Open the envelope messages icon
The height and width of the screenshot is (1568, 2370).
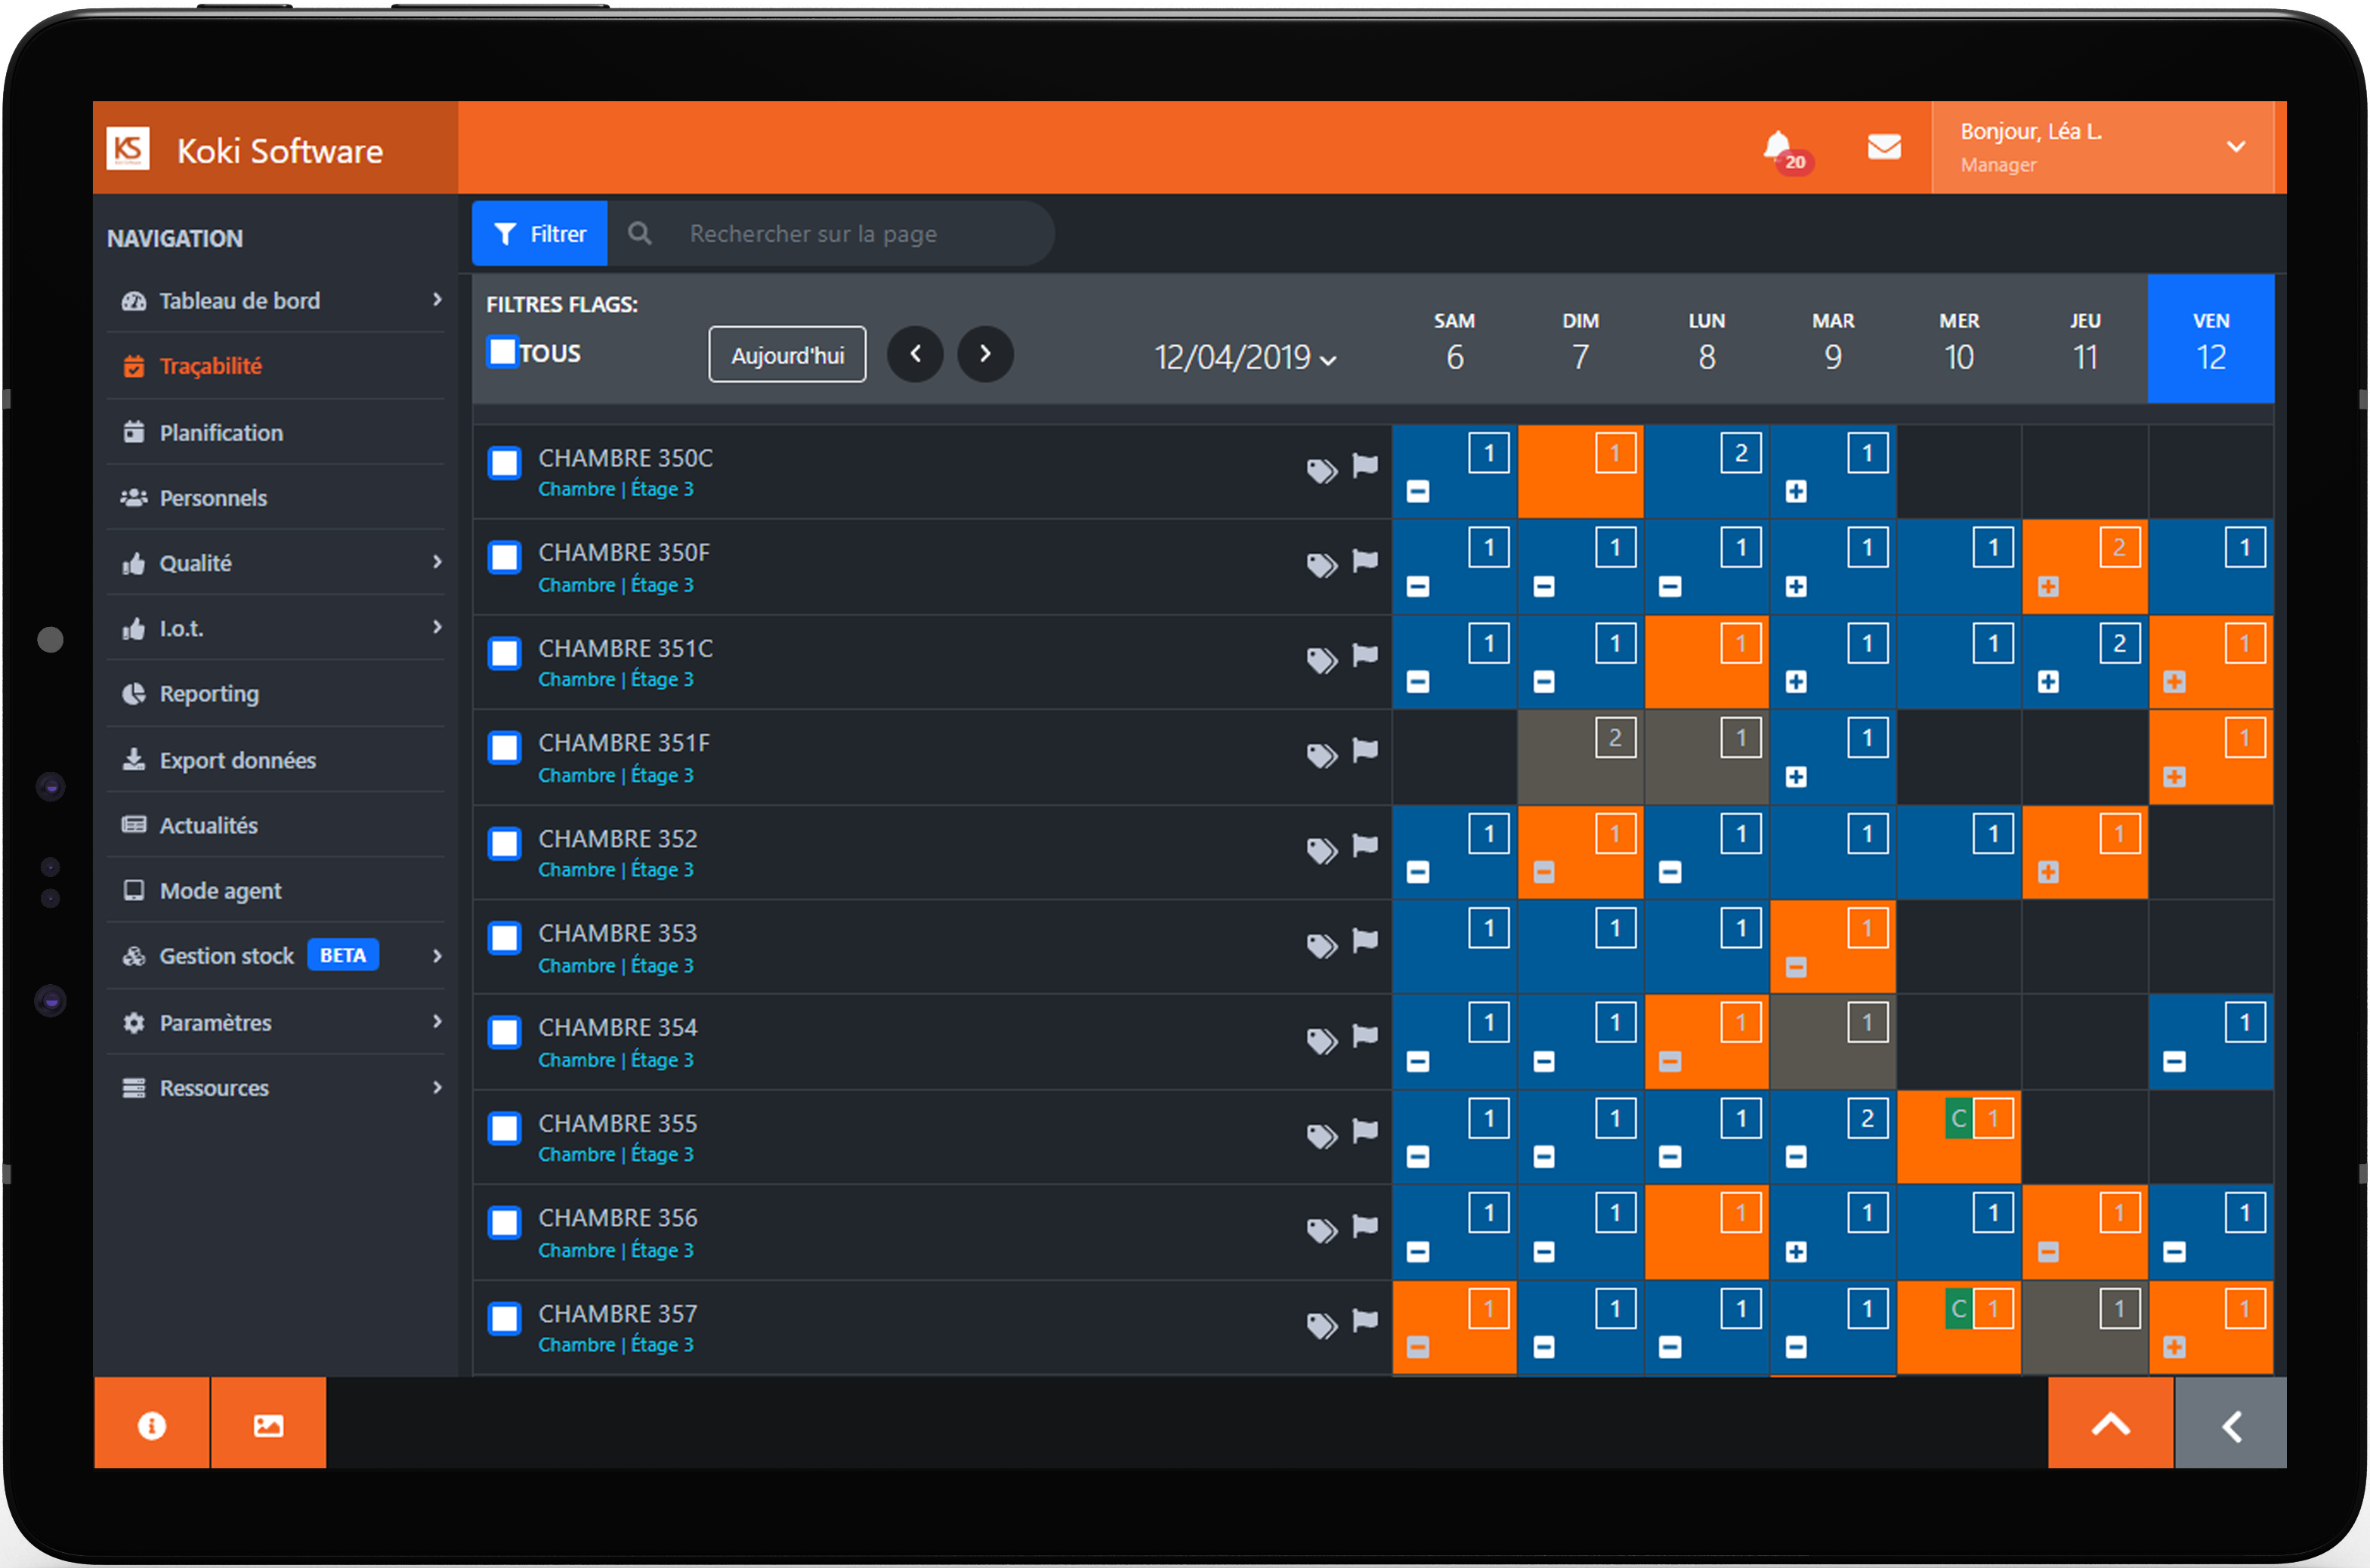click(1884, 147)
